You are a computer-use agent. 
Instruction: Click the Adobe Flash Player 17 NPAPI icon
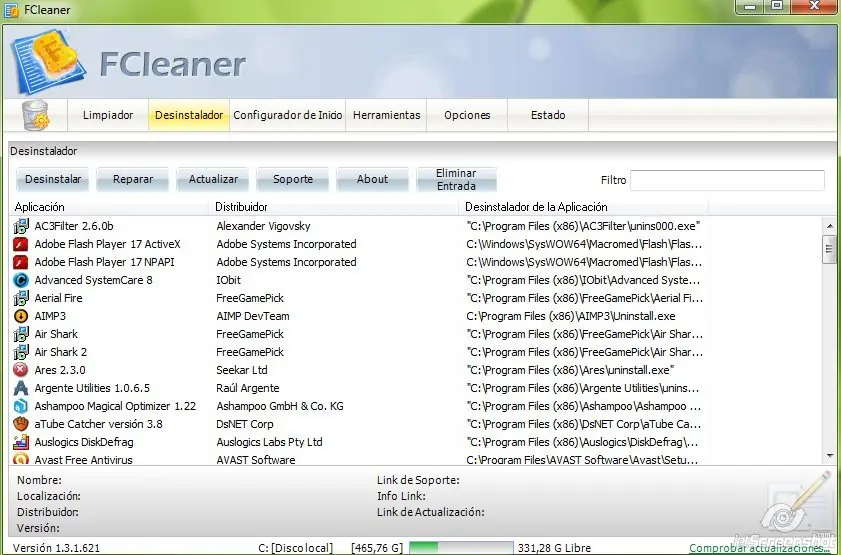point(21,262)
